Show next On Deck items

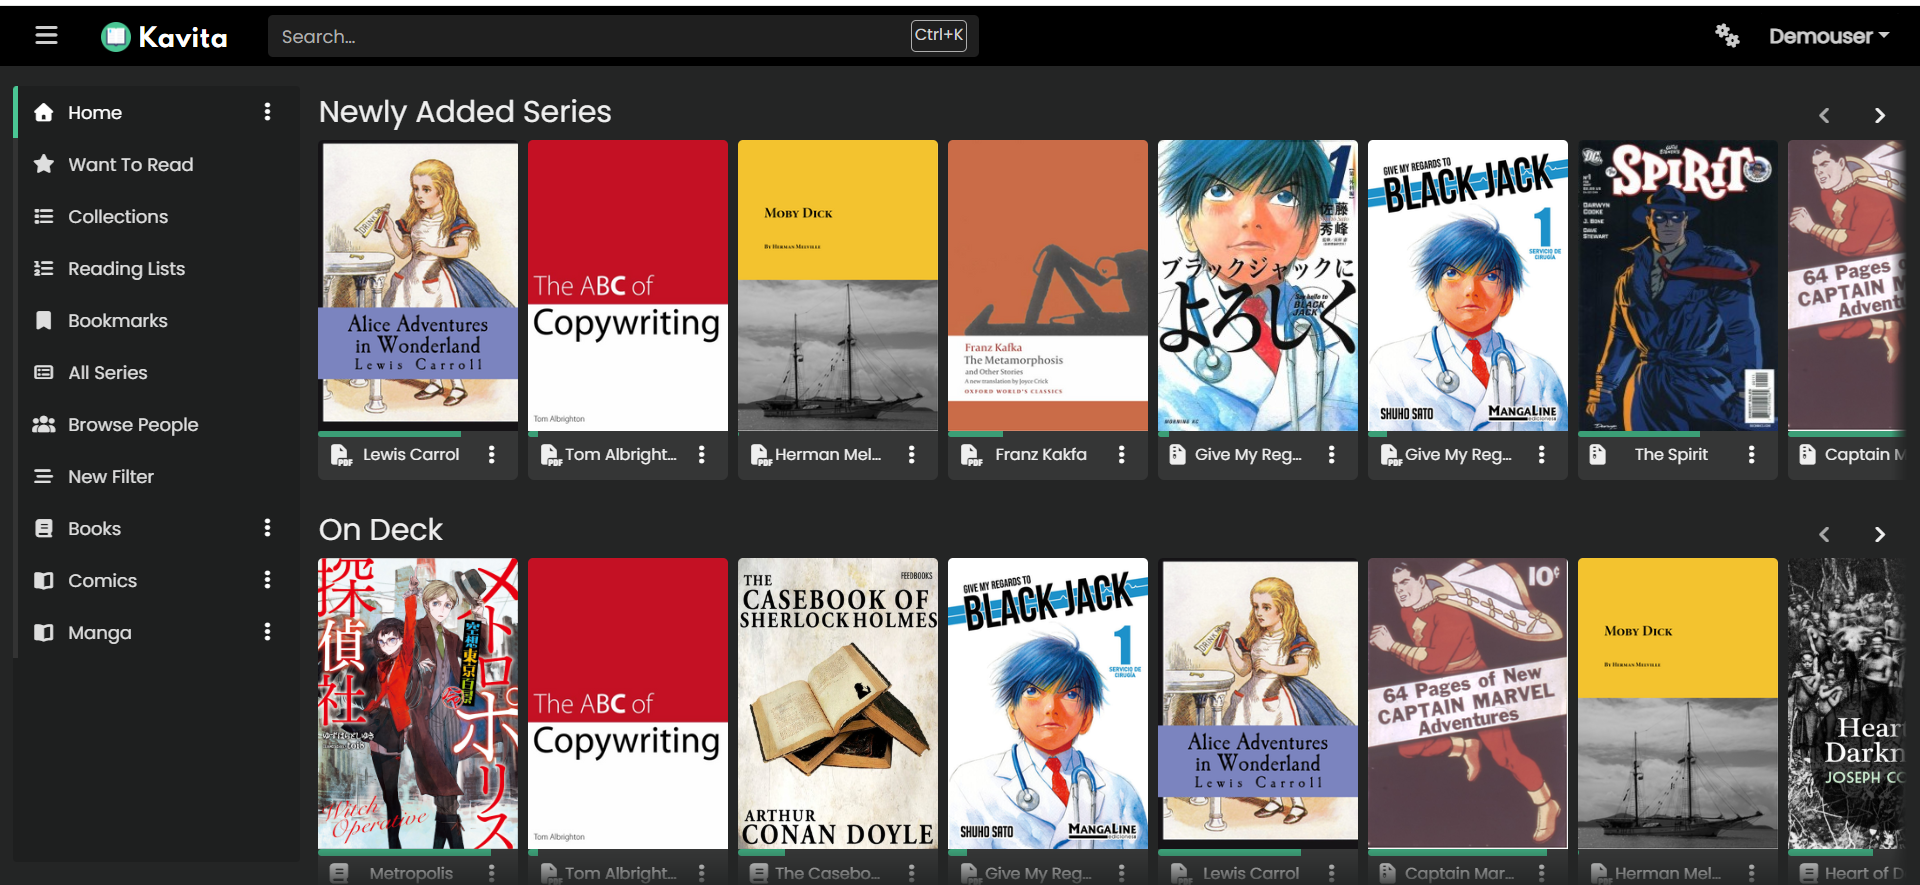tap(1880, 535)
